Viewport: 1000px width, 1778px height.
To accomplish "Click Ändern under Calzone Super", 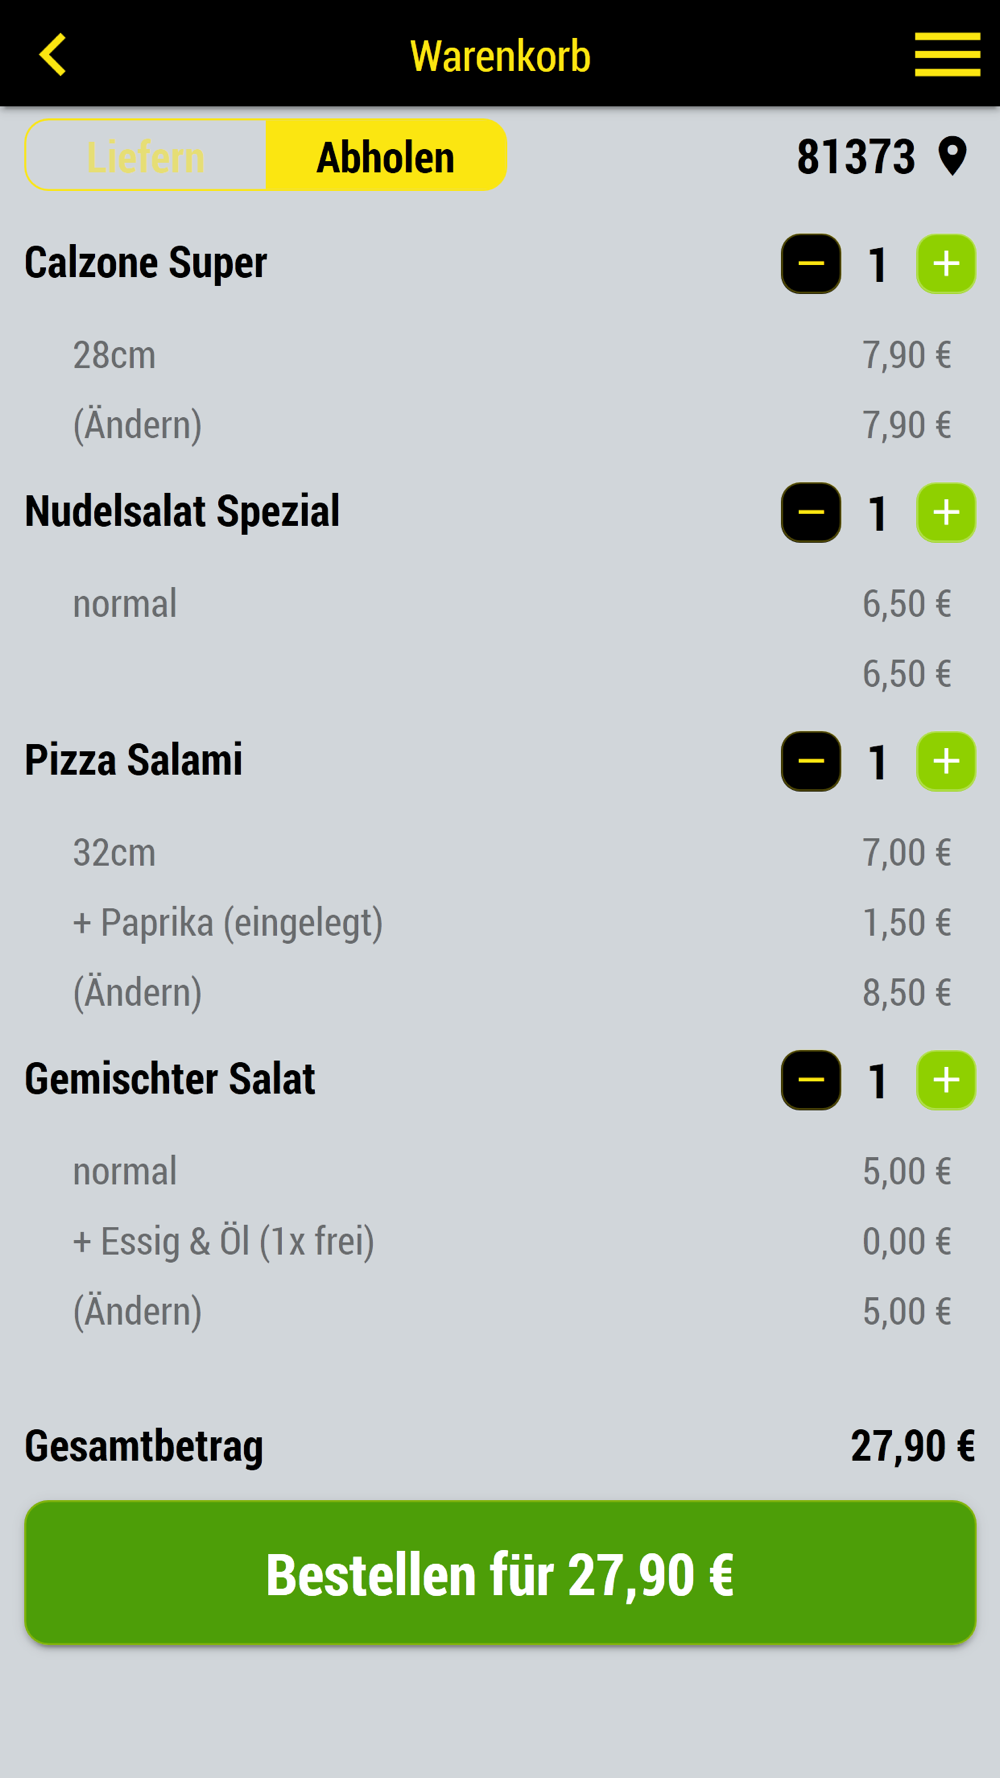I will (138, 425).
